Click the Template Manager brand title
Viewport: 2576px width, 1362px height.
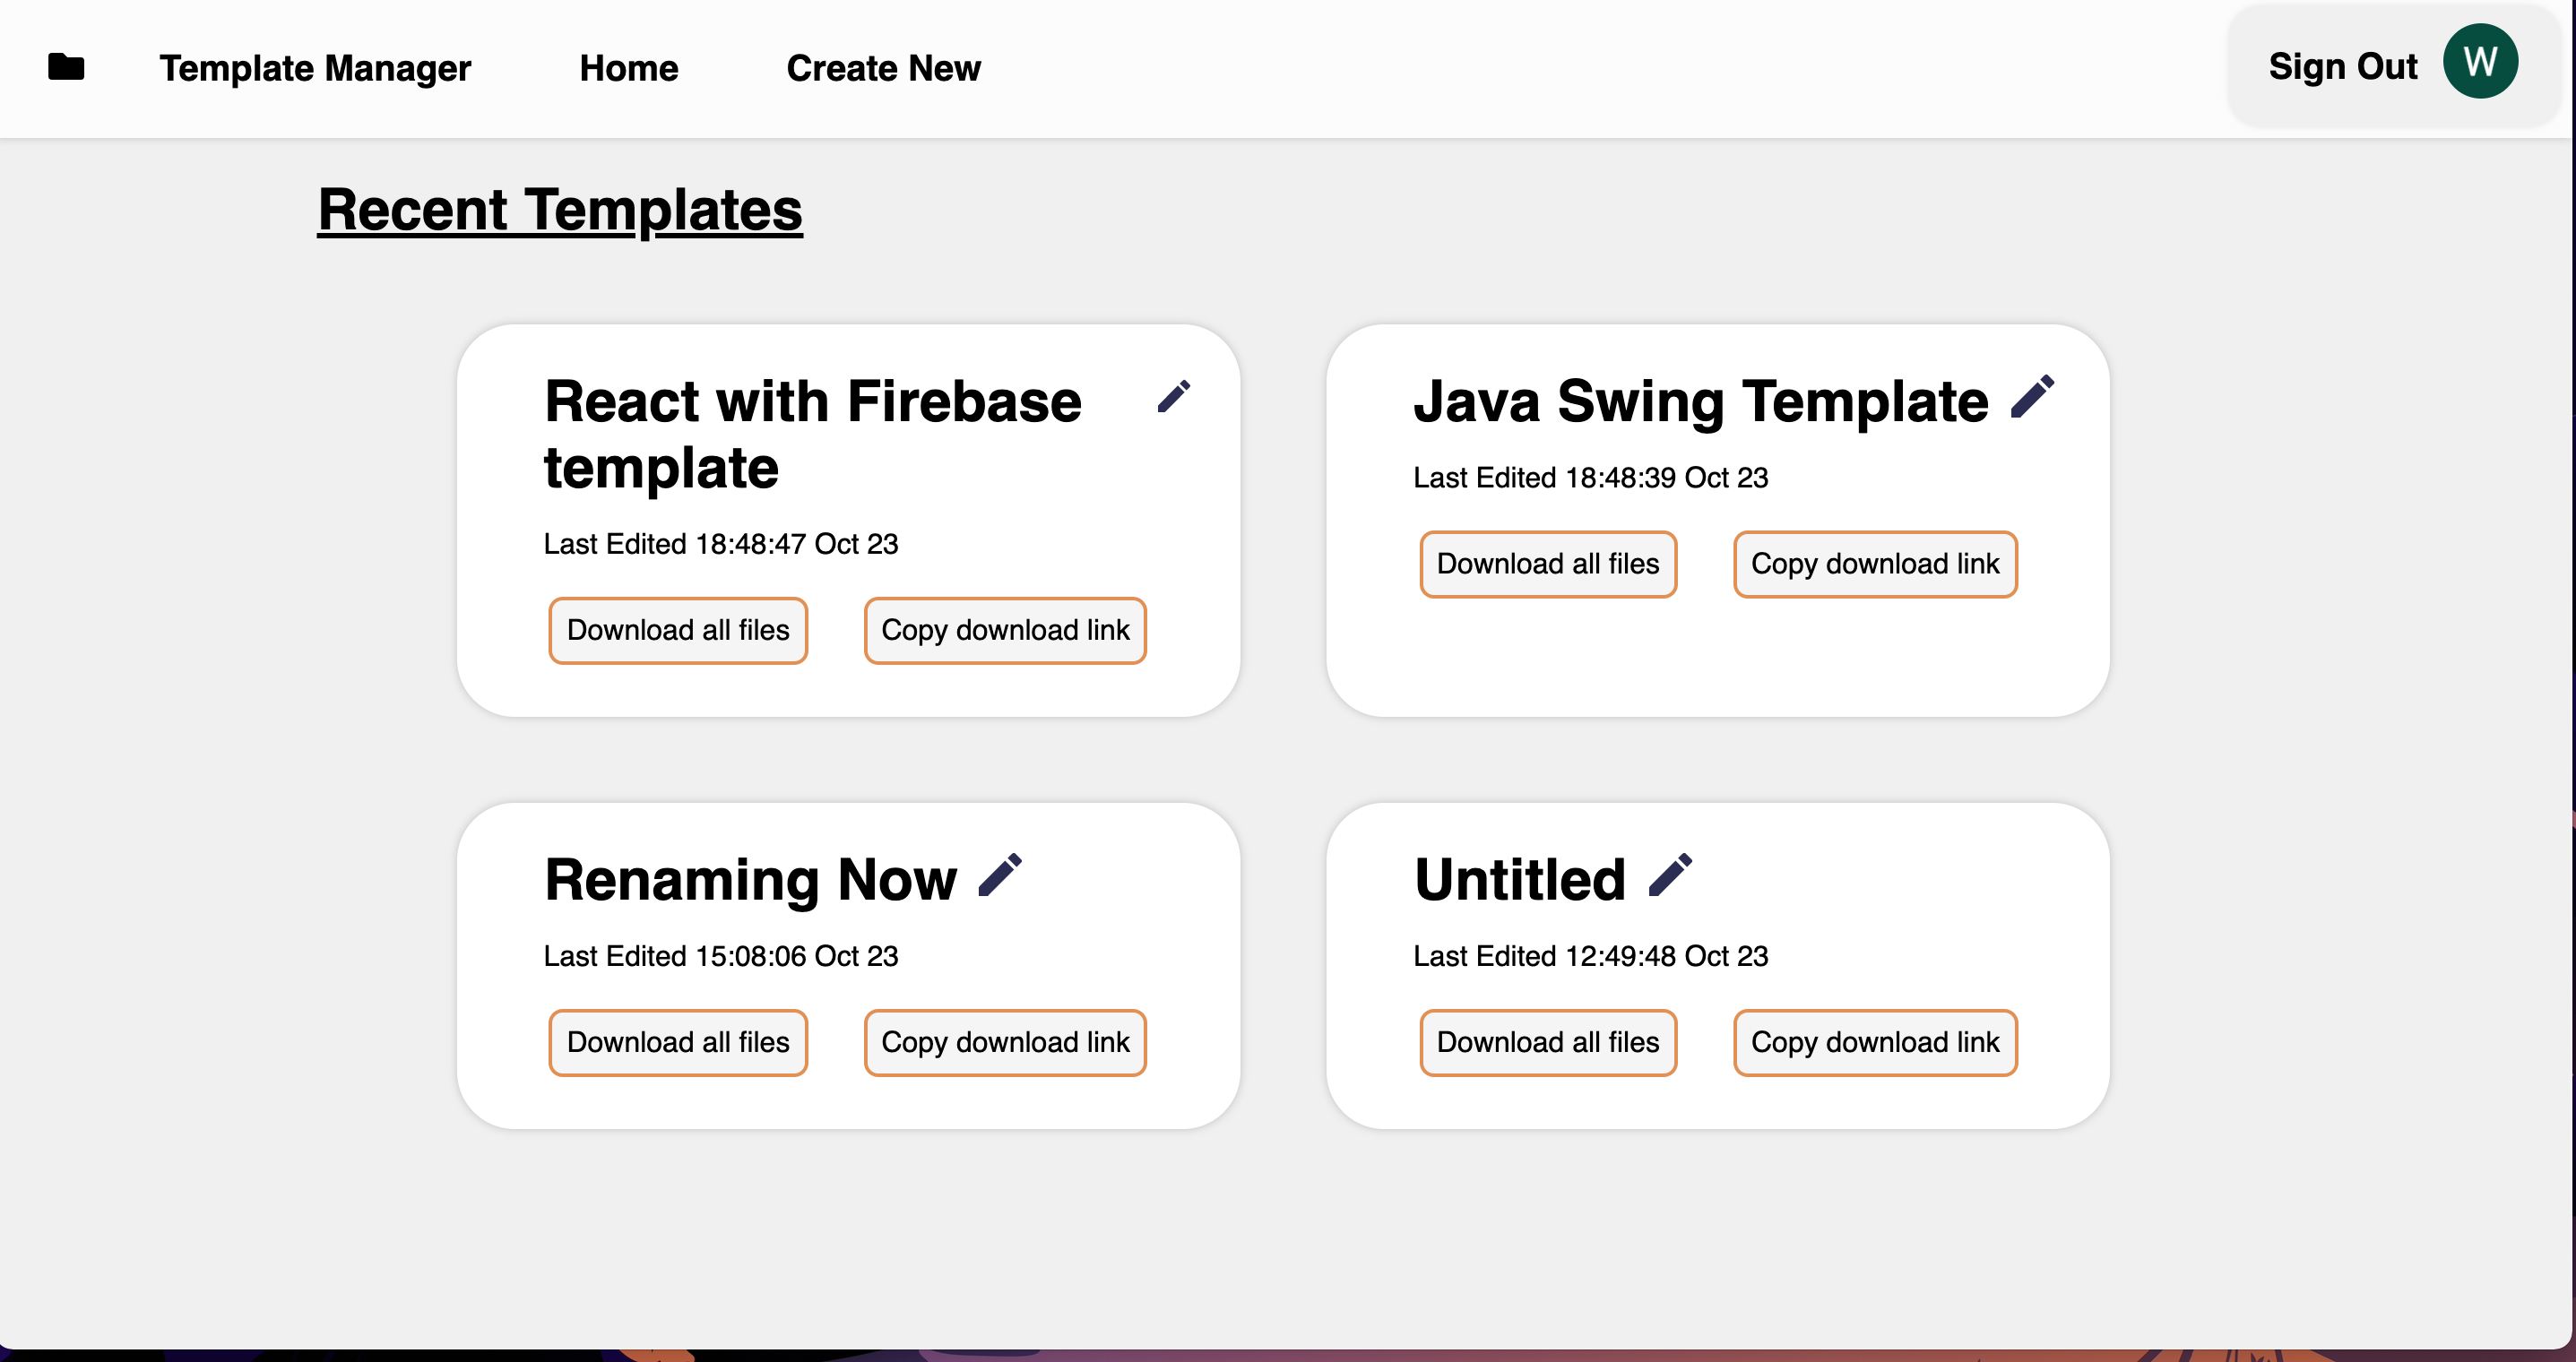(x=315, y=68)
